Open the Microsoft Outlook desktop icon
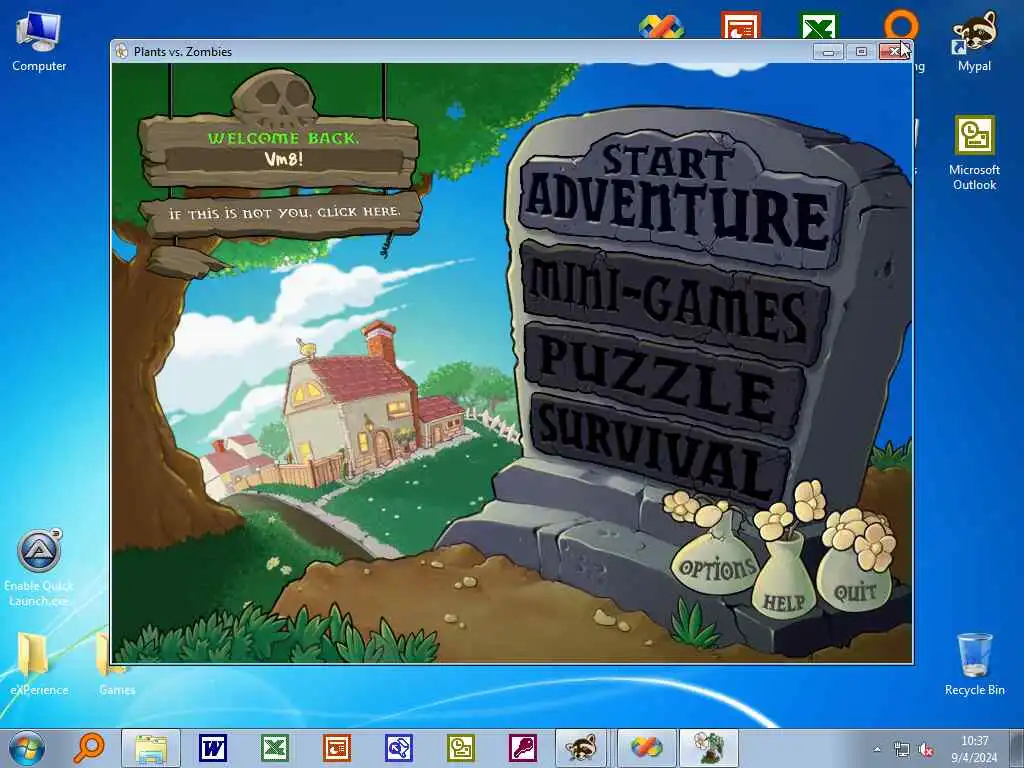The height and width of the screenshot is (768, 1024). (974, 153)
